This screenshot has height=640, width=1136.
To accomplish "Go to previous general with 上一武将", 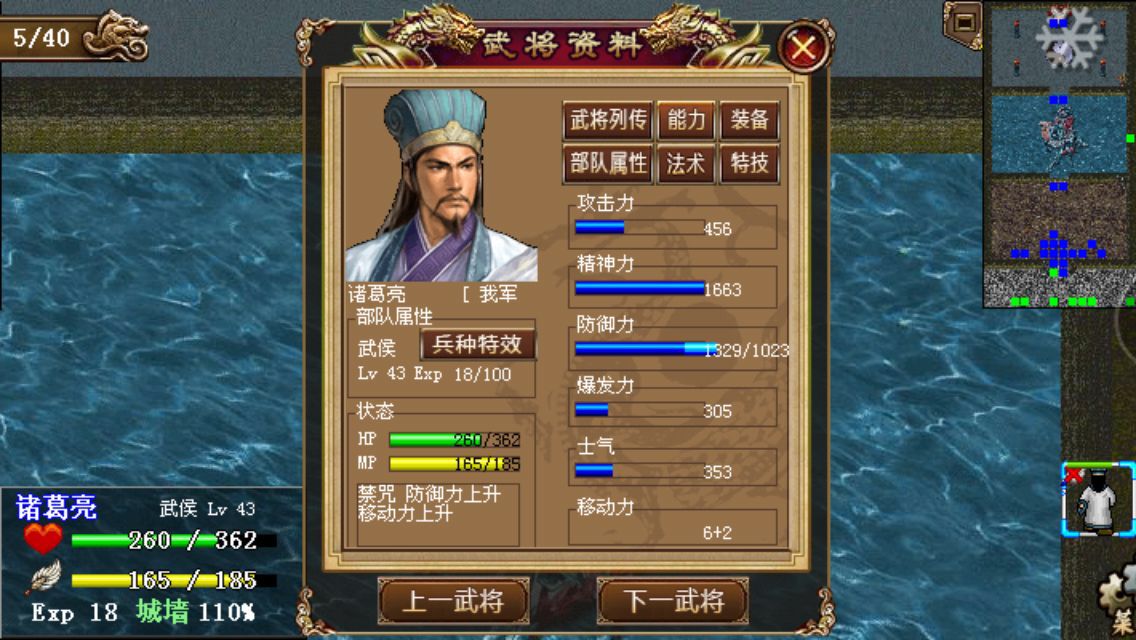I will pos(454,601).
